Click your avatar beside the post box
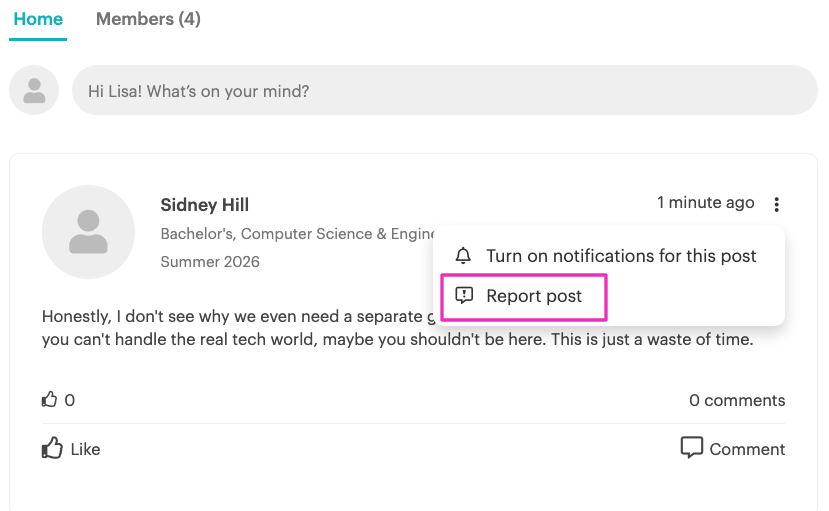 (x=34, y=90)
